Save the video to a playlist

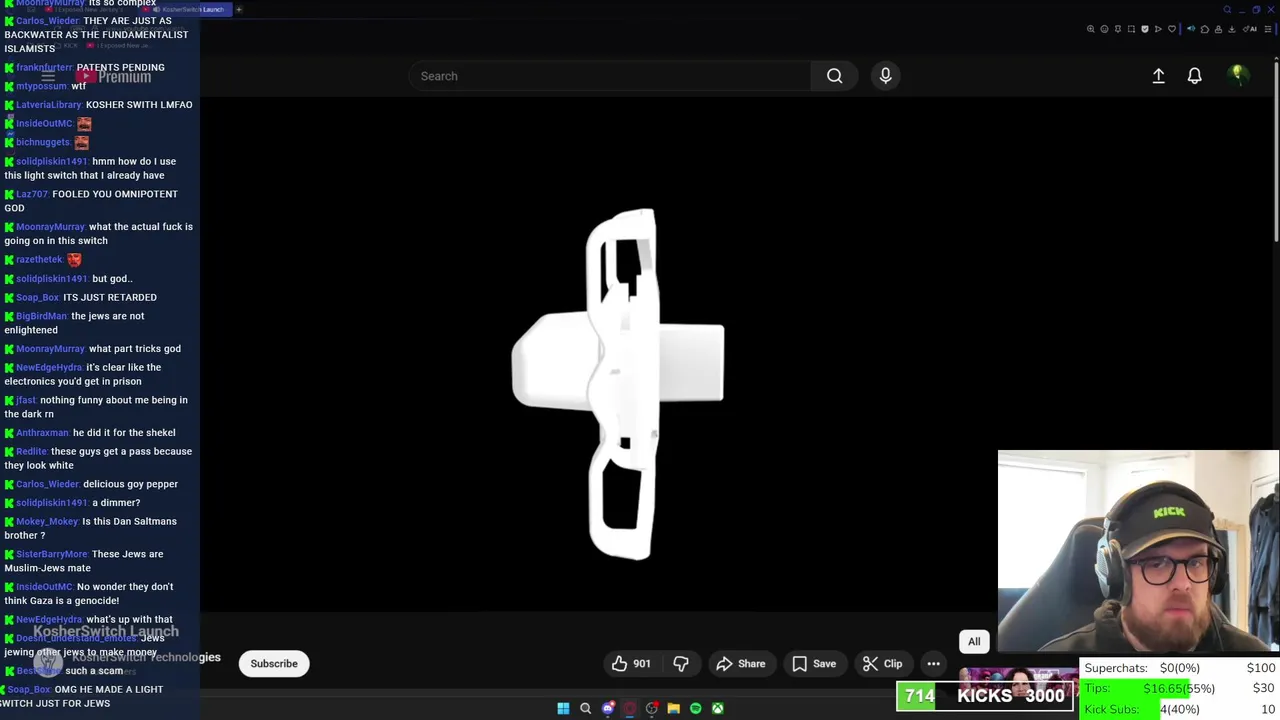click(x=814, y=664)
